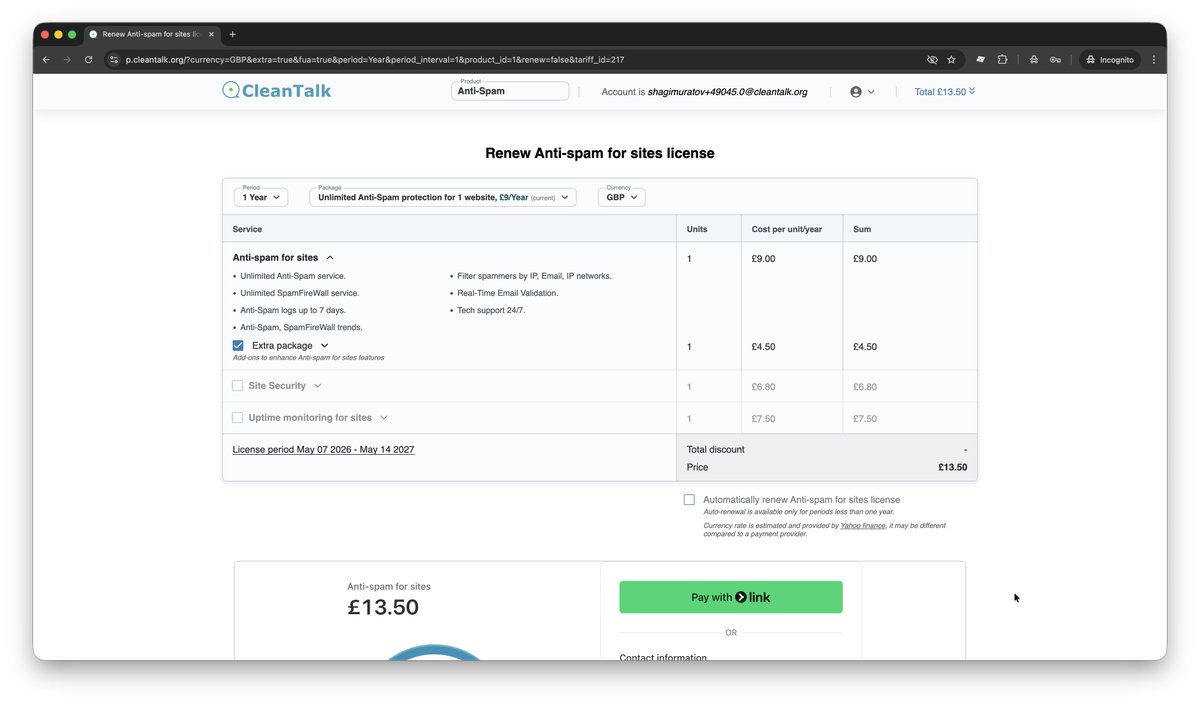Open a new tab with plus icon
This screenshot has height=704, width=1200.
[233, 34]
